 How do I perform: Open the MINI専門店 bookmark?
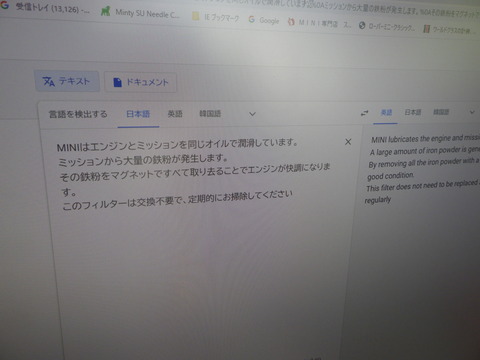click(319, 23)
